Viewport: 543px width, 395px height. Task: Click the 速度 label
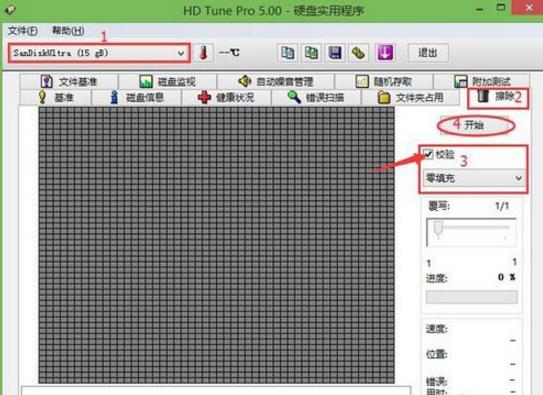click(436, 329)
